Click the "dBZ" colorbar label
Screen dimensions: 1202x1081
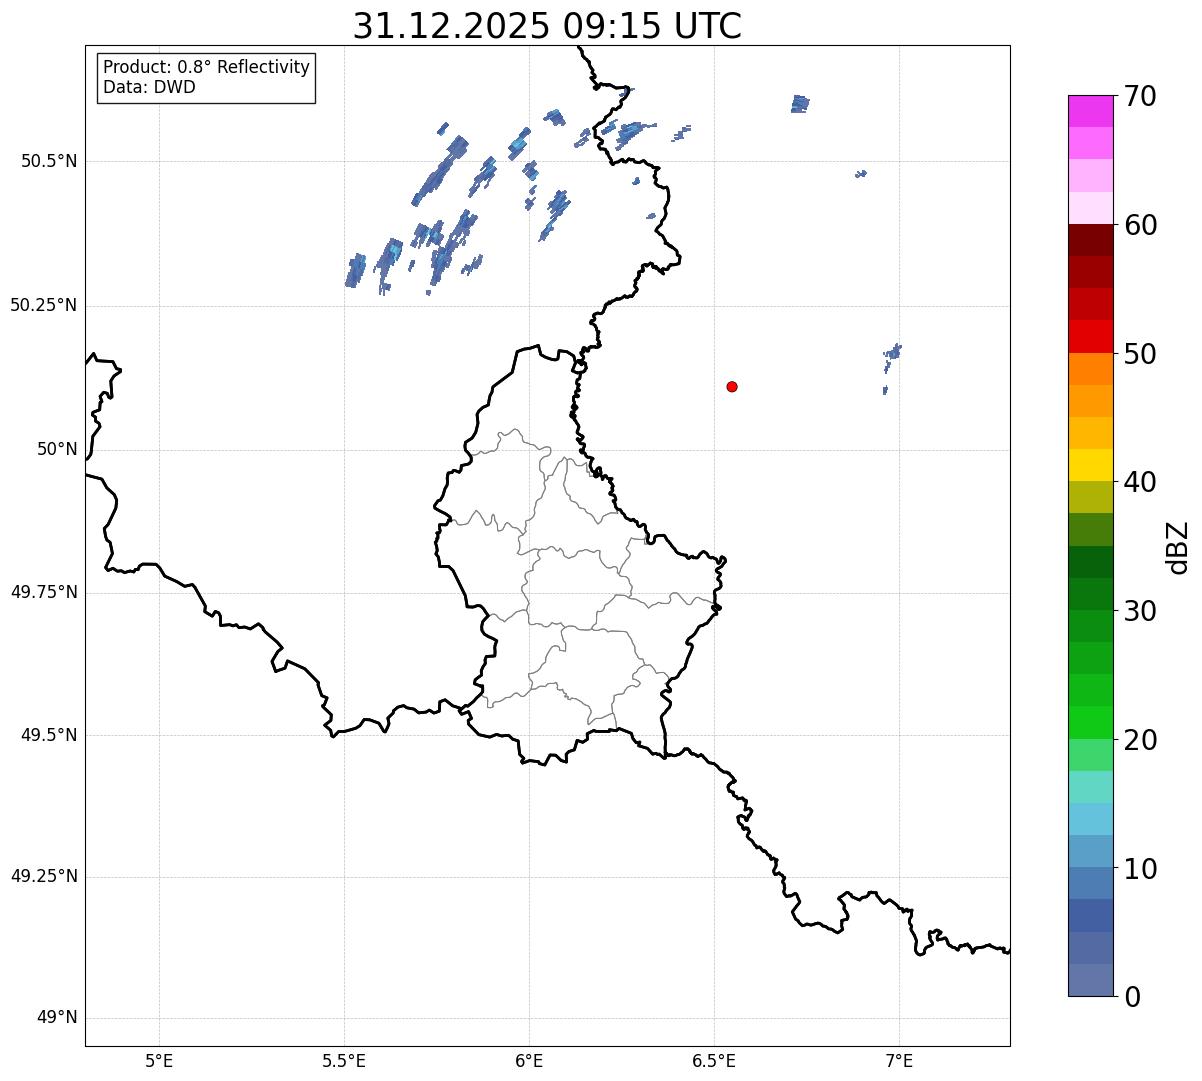1178,547
